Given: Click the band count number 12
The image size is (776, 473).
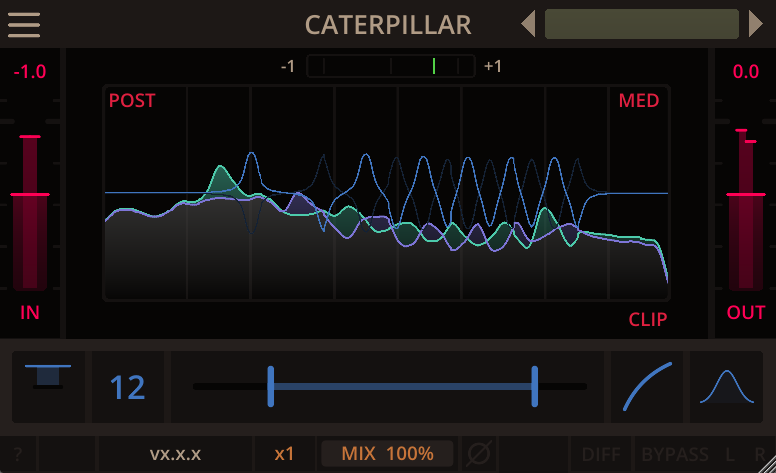Looking at the screenshot, I should pyautogui.click(x=127, y=387).
